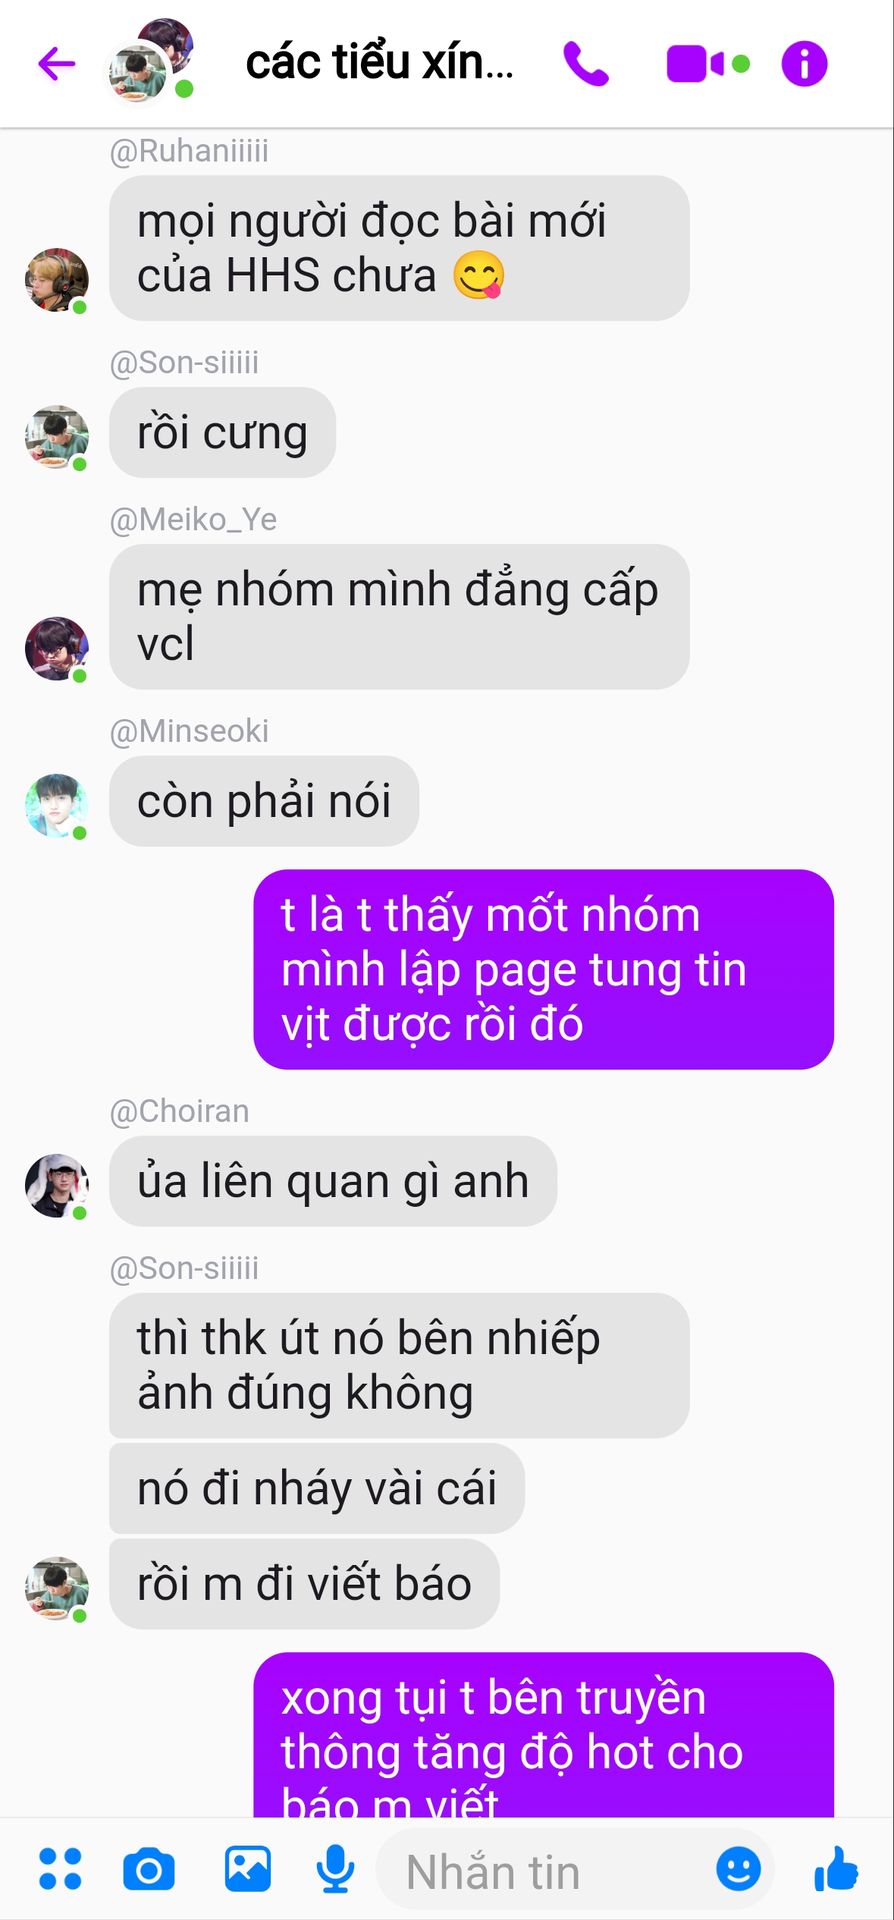Tap the microphone to record voice
The height and width of the screenshot is (1920, 894).
coord(335,1869)
